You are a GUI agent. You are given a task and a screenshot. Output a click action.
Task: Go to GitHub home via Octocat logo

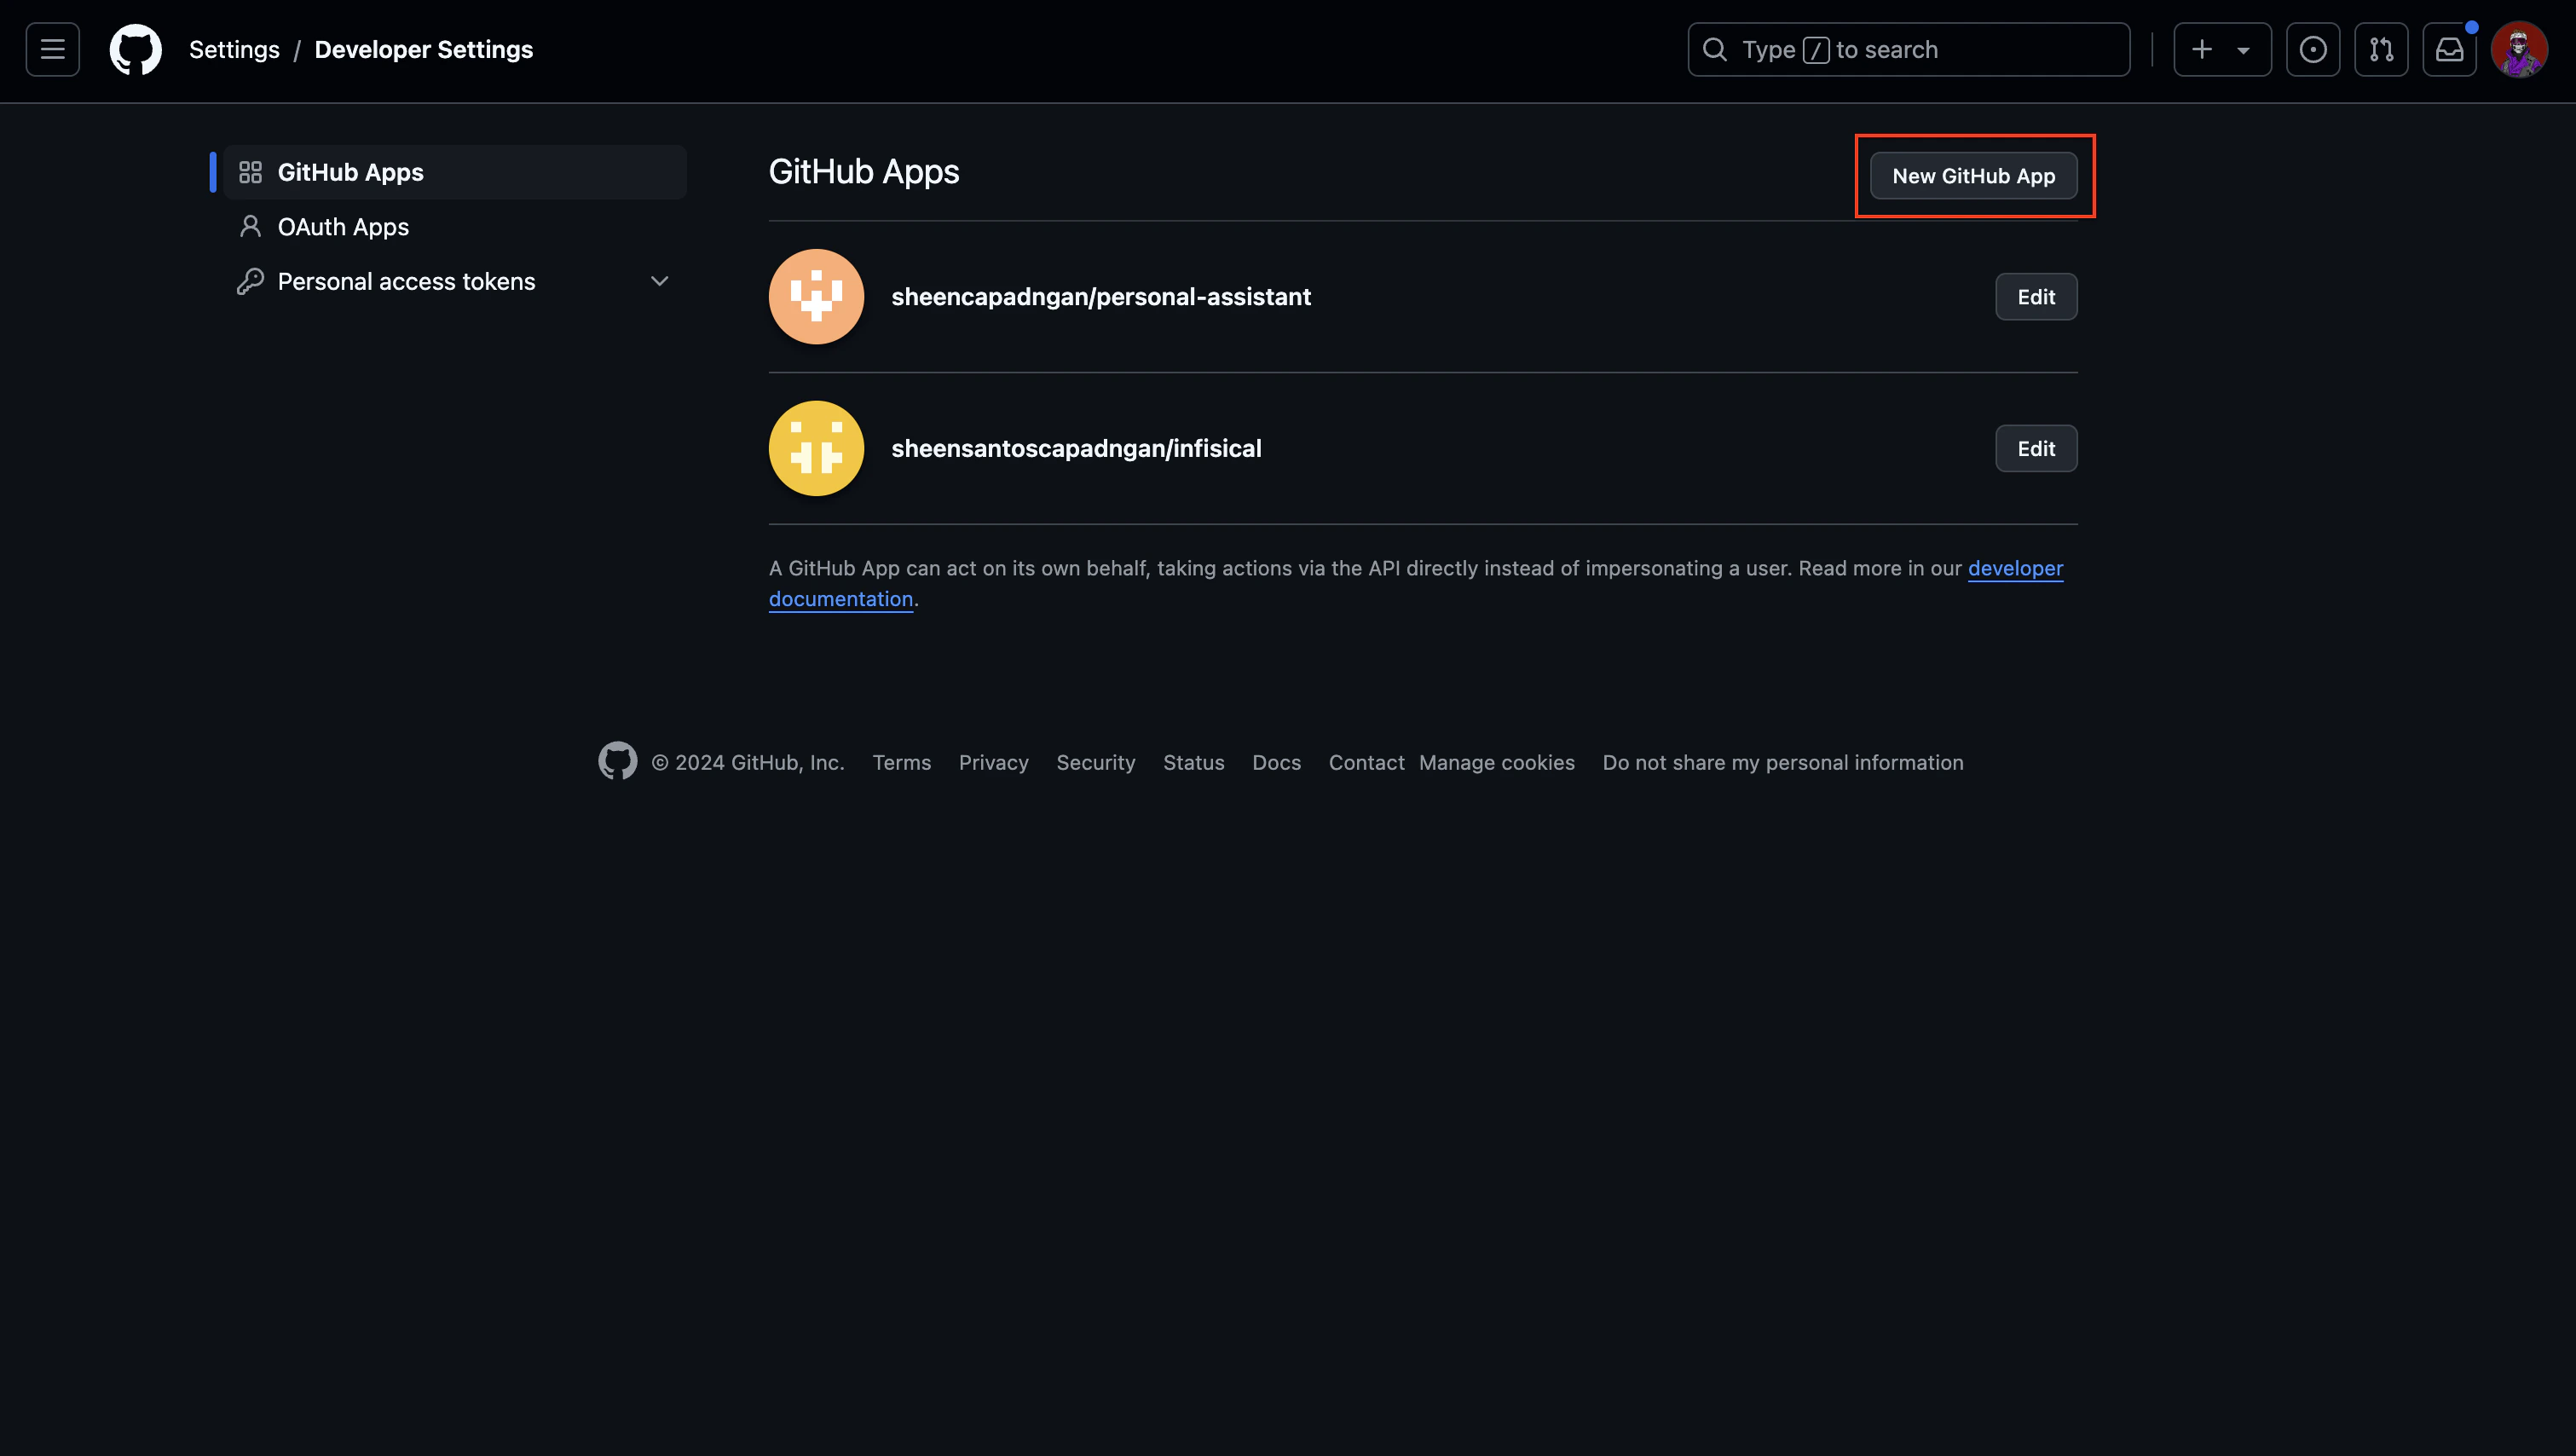coord(135,49)
